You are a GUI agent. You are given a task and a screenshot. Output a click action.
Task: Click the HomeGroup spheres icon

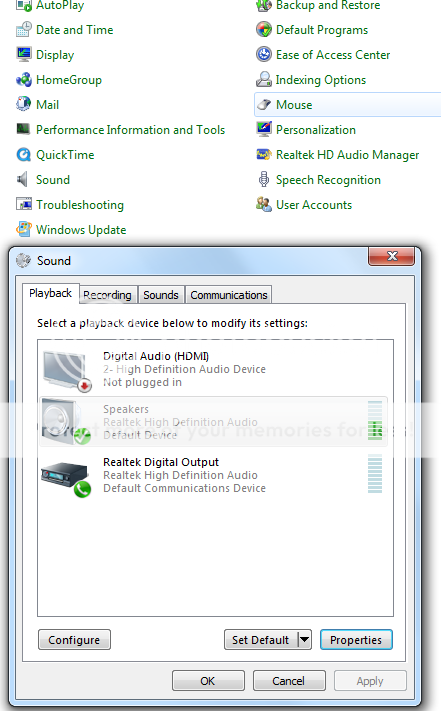(24, 79)
